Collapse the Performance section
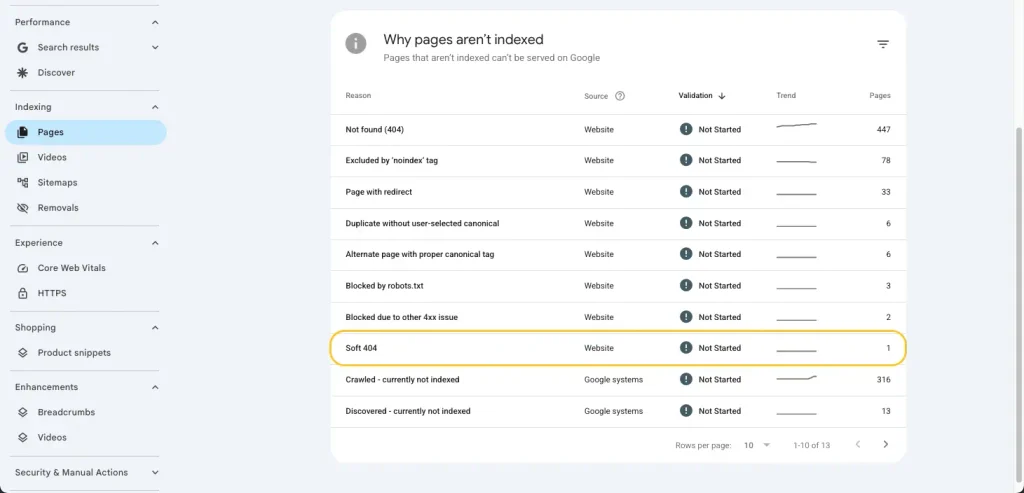This screenshot has width=1024, height=493. 155,22
